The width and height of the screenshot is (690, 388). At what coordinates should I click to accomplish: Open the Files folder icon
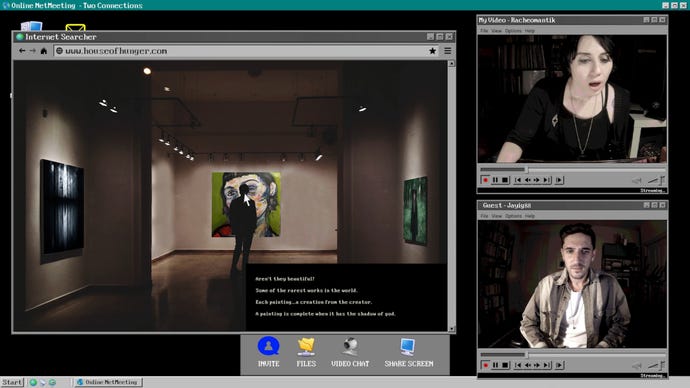[x=306, y=347]
